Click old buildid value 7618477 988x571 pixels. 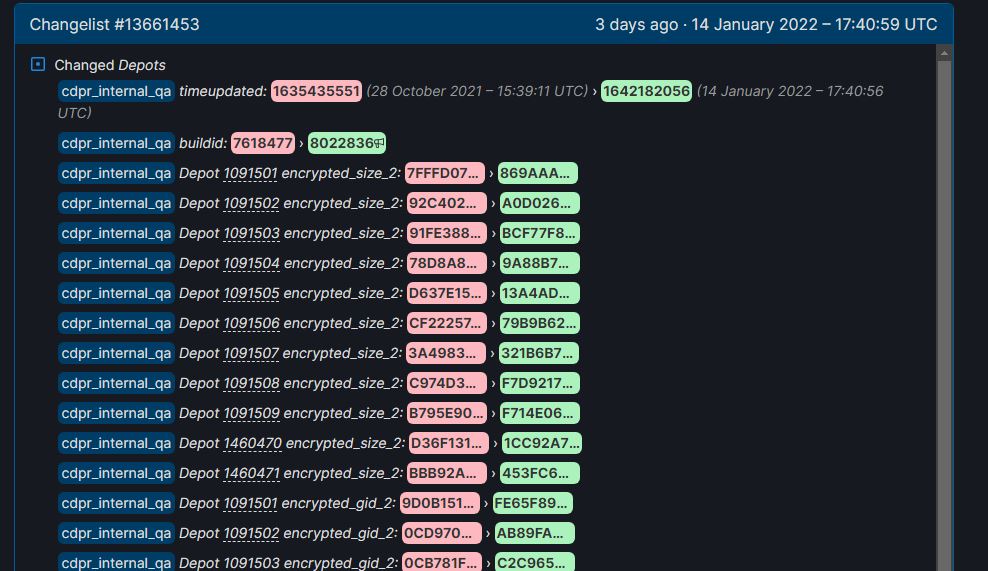point(263,143)
